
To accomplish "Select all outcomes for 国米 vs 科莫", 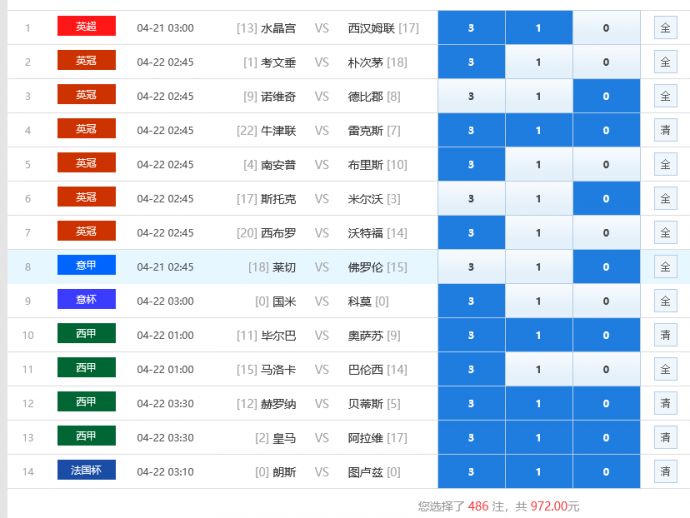I will click(x=665, y=301).
